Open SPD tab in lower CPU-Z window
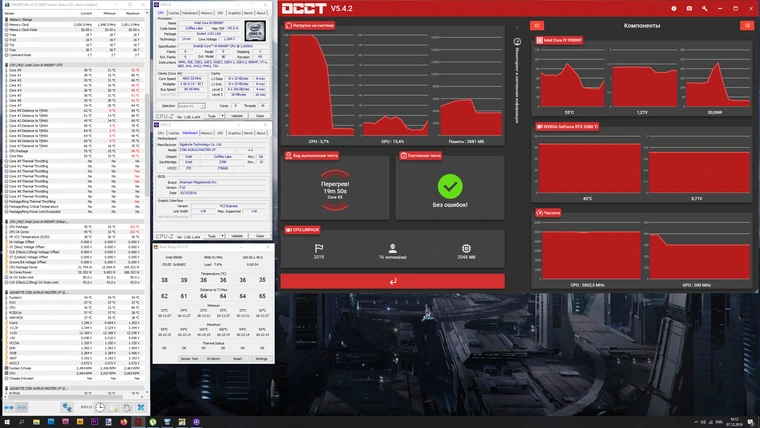 pyautogui.click(x=220, y=133)
